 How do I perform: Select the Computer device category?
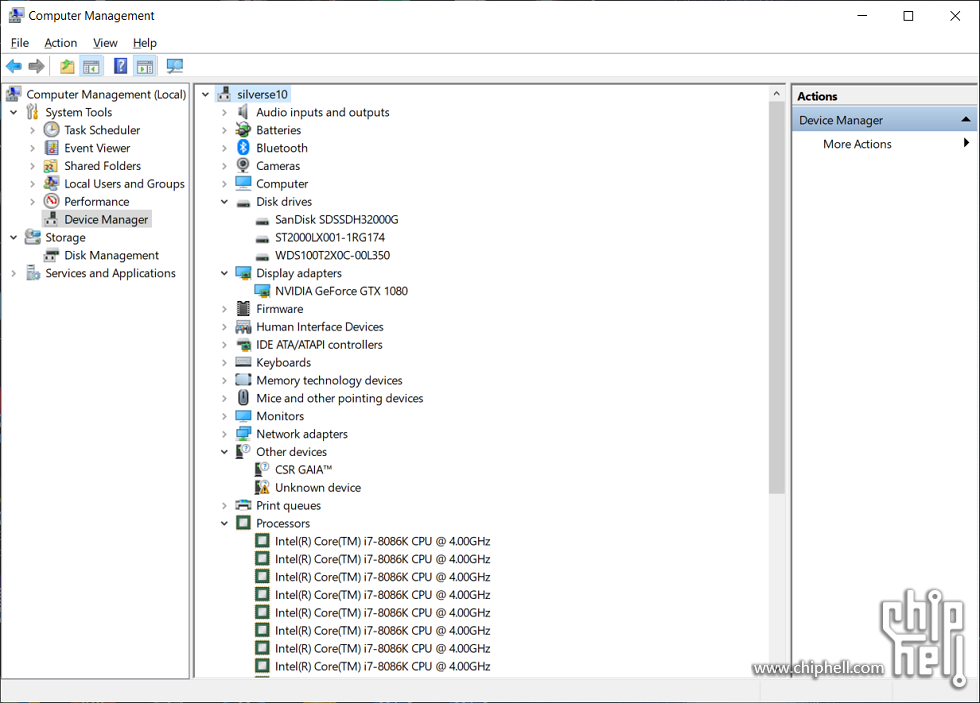(282, 184)
